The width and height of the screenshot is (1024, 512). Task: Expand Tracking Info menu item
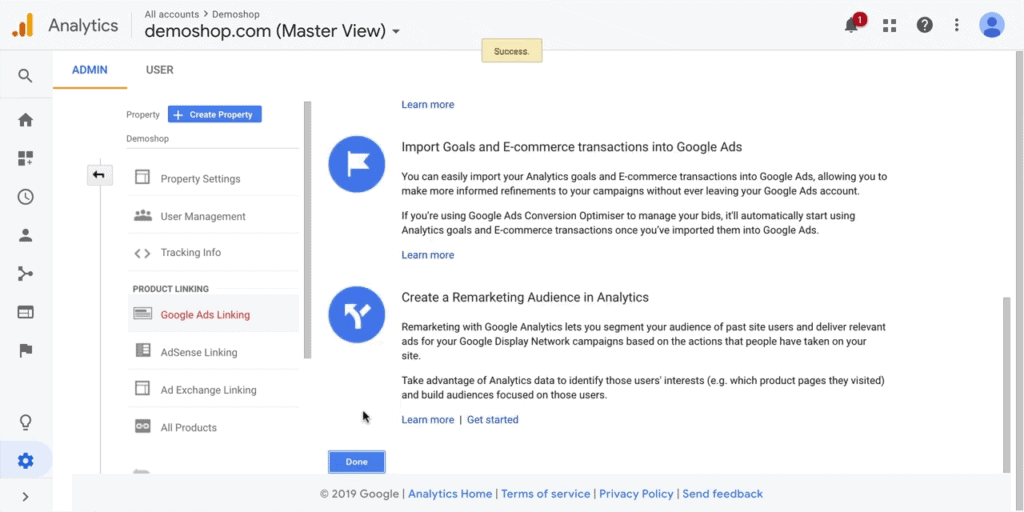214,253
